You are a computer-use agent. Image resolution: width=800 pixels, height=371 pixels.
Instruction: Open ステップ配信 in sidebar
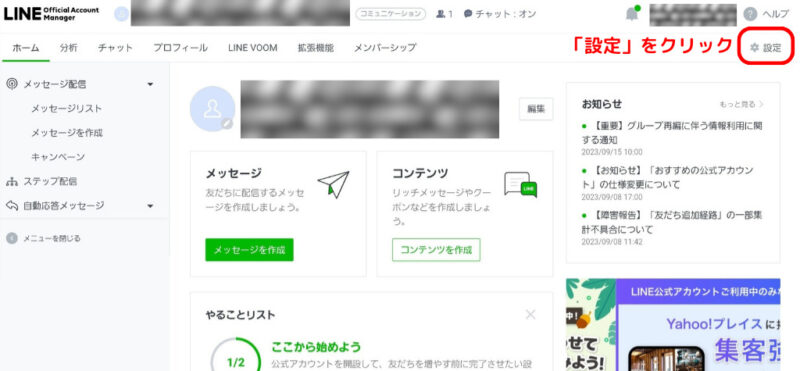(x=50, y=181)
